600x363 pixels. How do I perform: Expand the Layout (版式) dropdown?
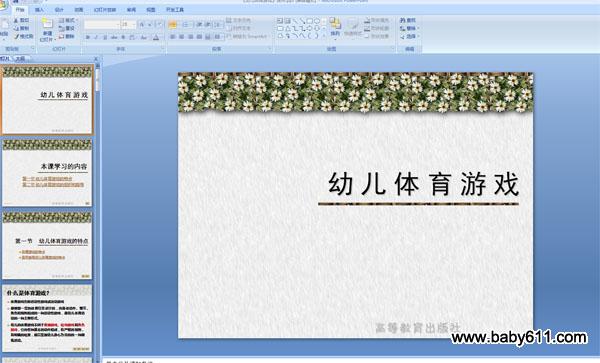tap(76, 20)
